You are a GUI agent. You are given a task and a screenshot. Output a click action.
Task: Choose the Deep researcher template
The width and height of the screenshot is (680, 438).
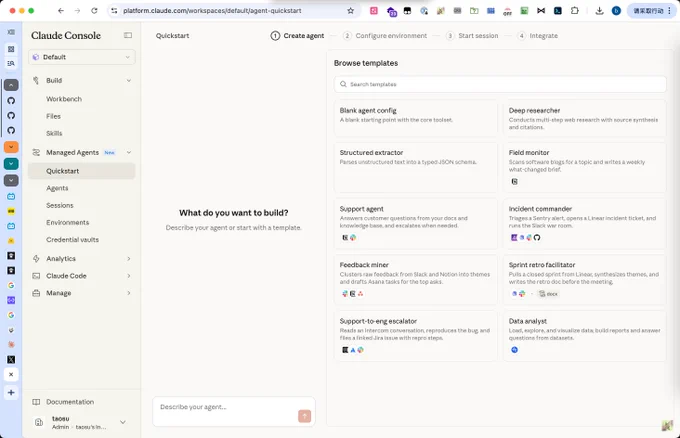click(585, 118)
